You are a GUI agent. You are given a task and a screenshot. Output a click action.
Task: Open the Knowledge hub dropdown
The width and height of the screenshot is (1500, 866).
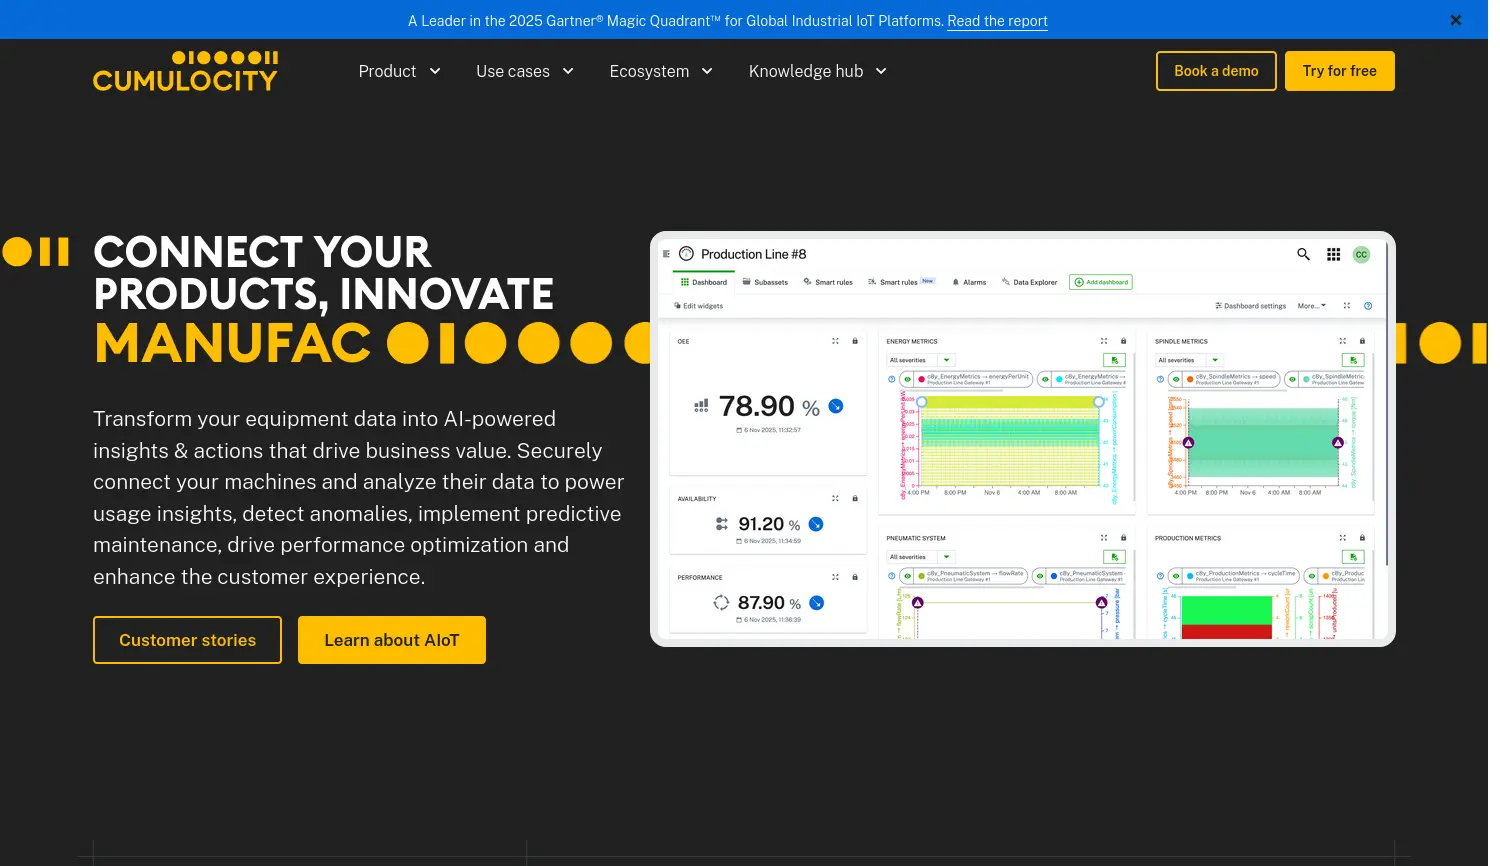[x=817, y=71]
